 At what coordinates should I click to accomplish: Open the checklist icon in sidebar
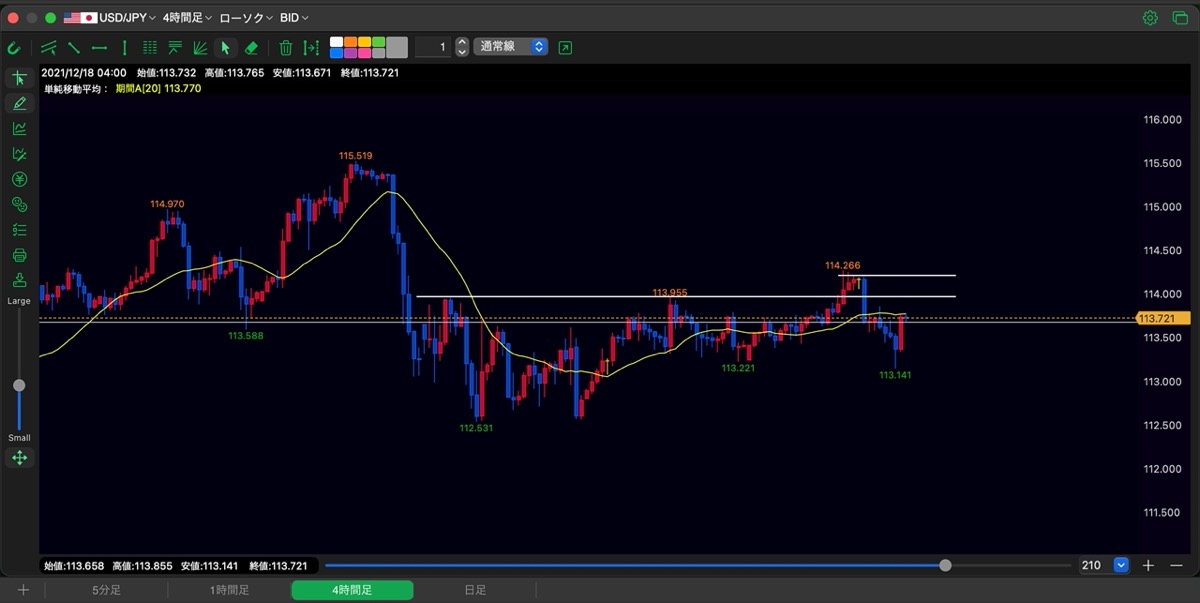pos(19,230)
